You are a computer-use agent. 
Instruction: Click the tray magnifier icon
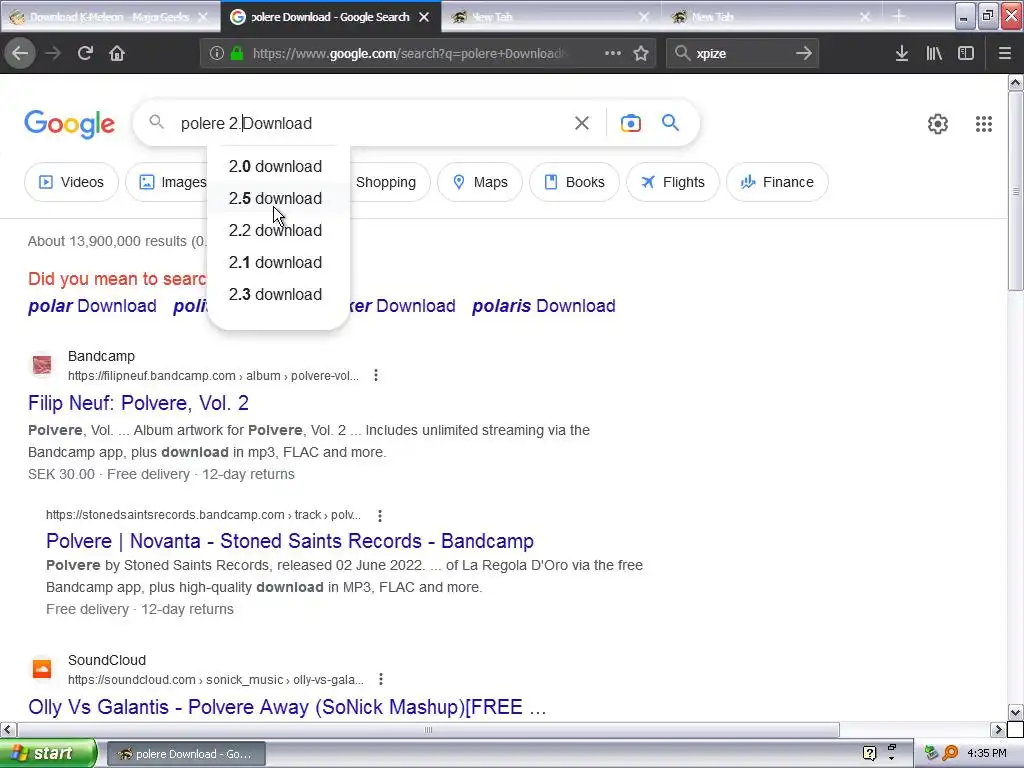(950, 753)
